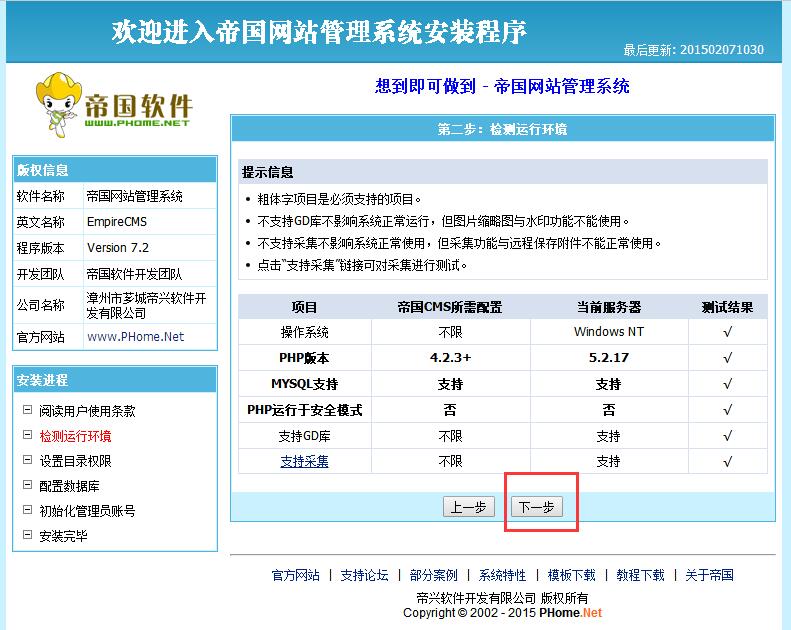Click the 项目 column header

click(x=304, y=307)
